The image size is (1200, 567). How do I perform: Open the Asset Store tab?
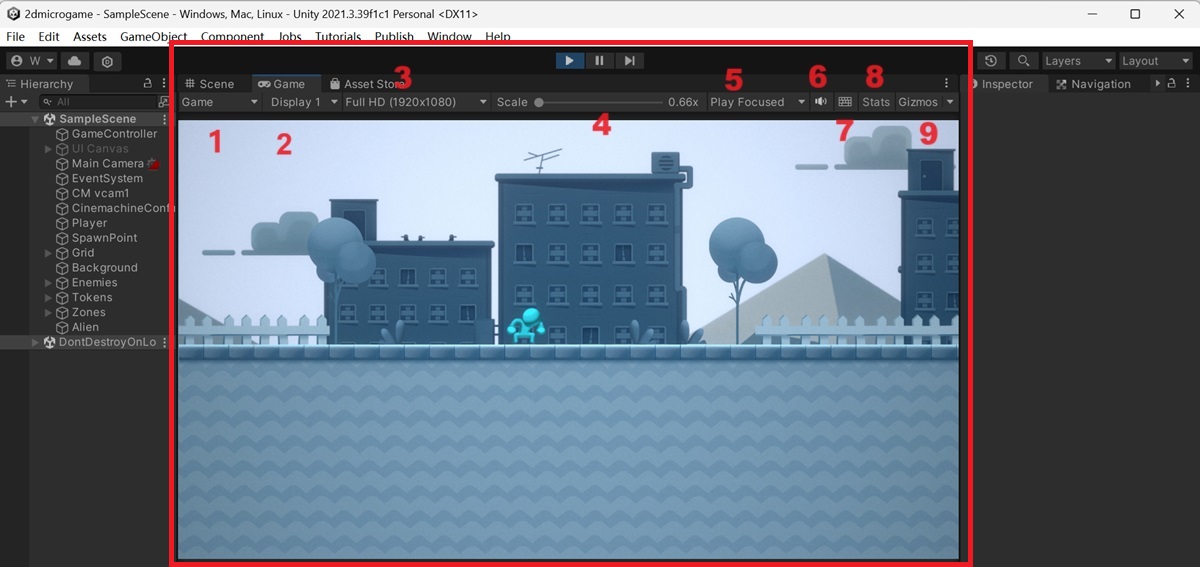click(x=366, y=84)
